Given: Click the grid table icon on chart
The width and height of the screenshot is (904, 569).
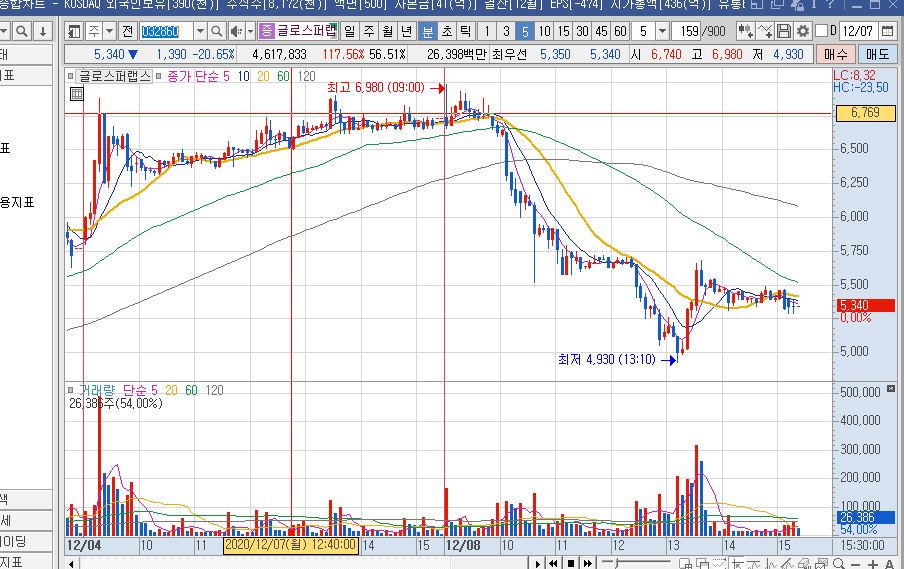Looking at the screenshot, I should point(77,94).
